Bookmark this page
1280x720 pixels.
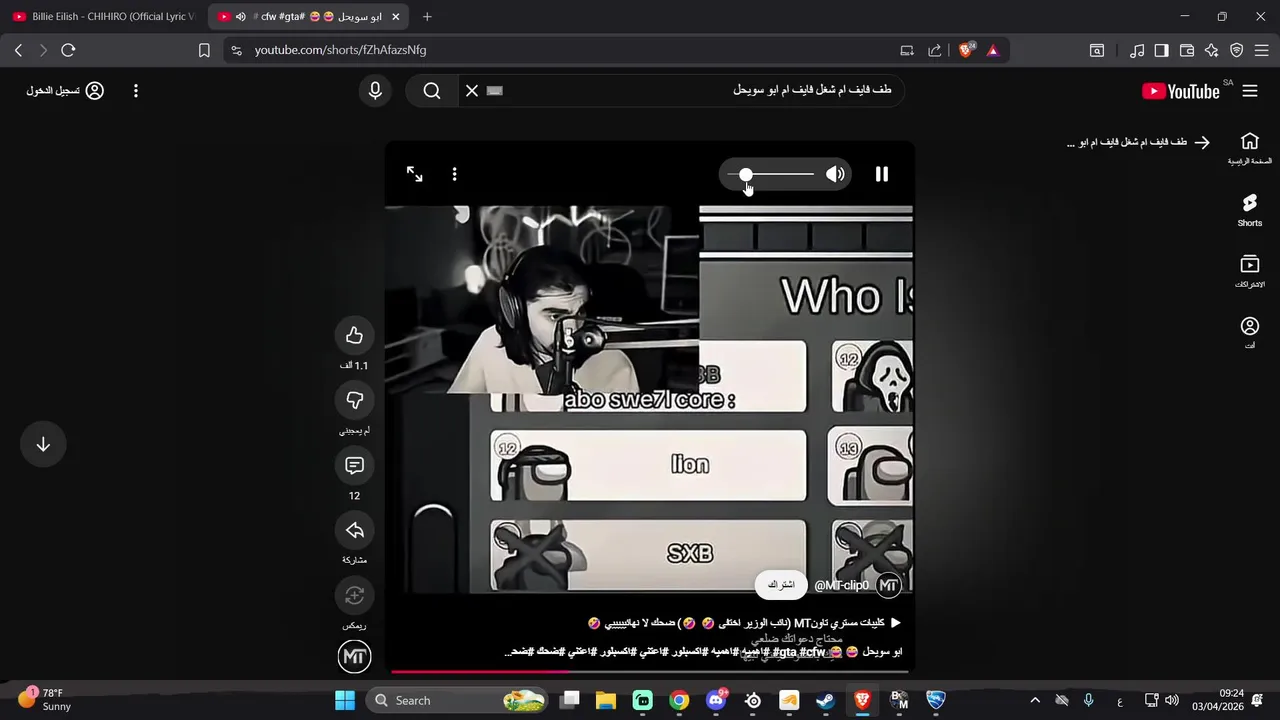[x=204, y=50]
